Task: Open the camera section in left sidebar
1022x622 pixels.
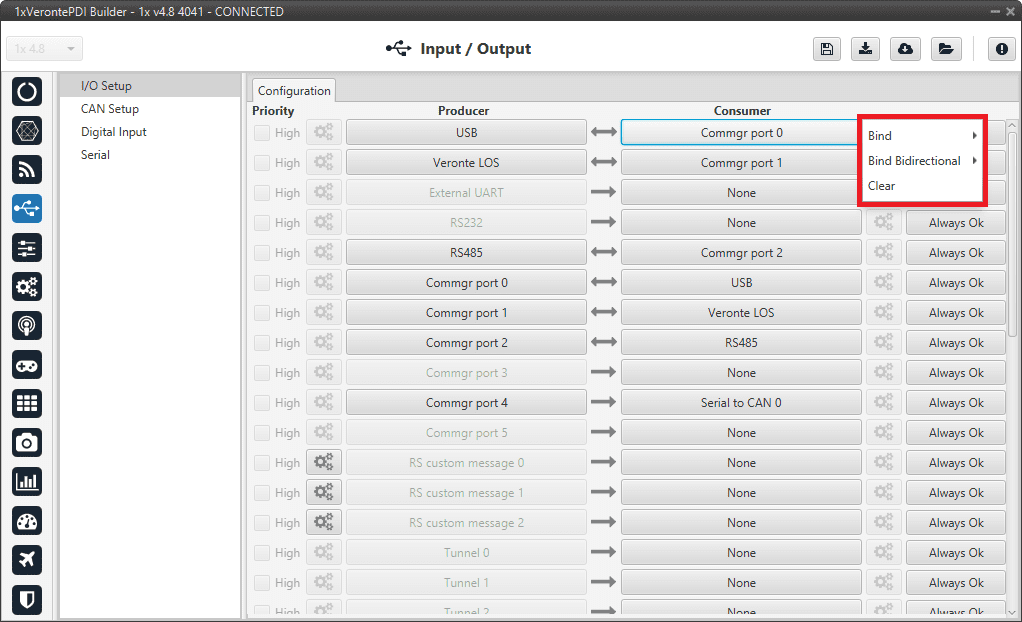Action: pos(27,442)
